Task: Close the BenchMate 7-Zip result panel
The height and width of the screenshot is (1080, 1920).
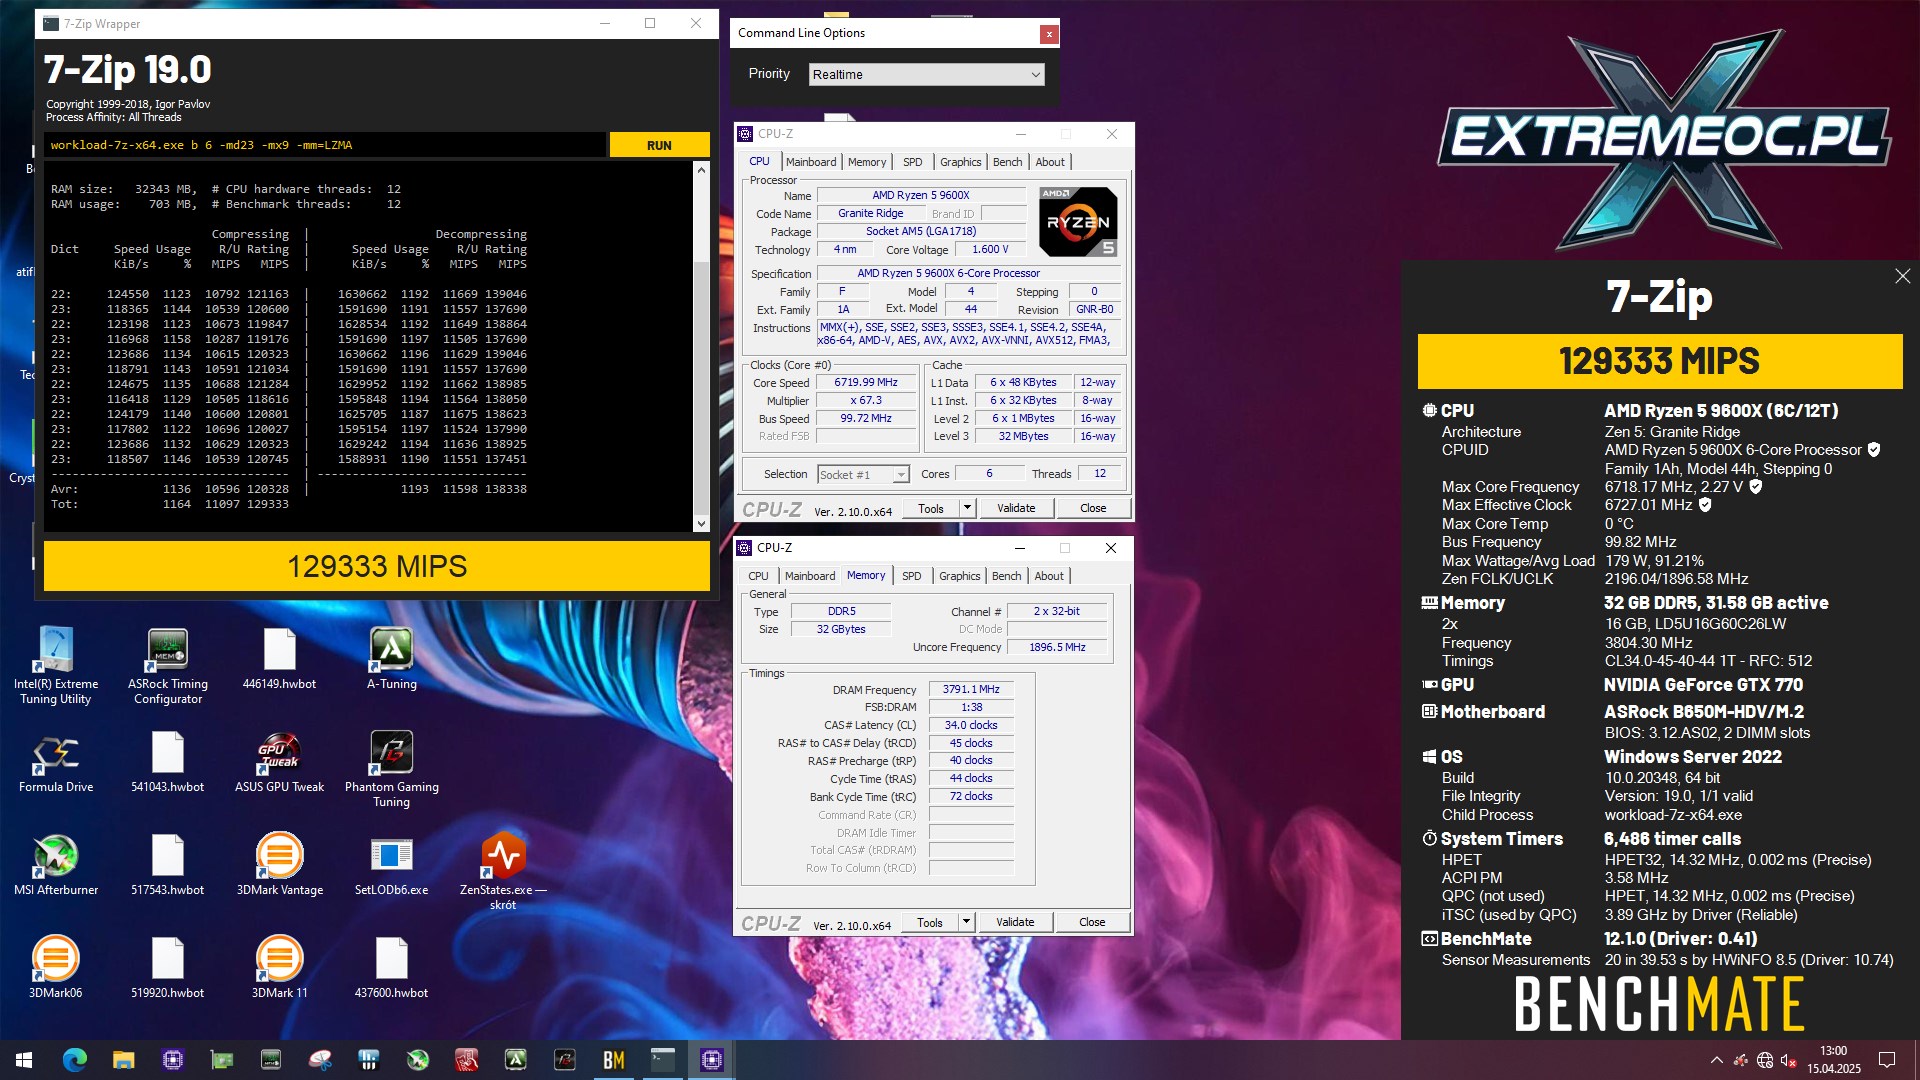Action: (1902, 276)
